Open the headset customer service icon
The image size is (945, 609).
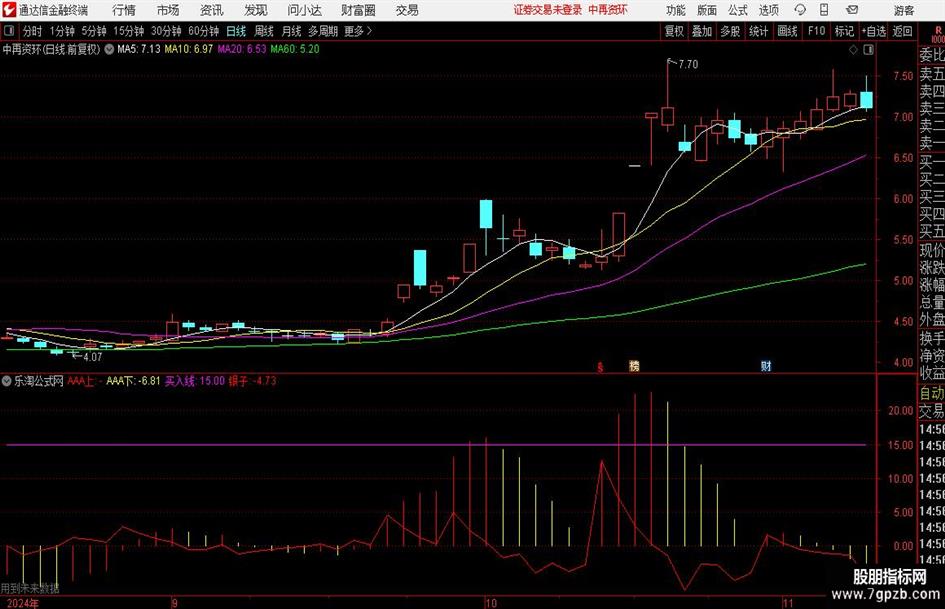click(800, 10)
